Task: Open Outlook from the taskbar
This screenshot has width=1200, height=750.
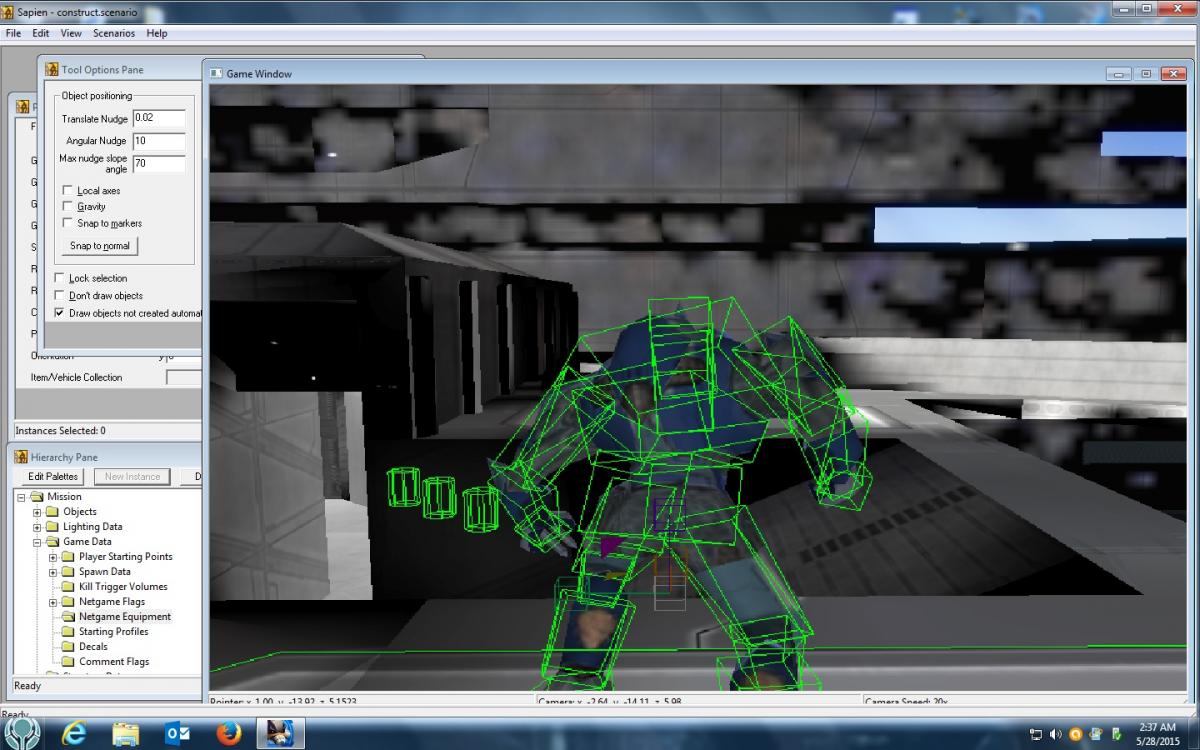Action: (177, 733)
